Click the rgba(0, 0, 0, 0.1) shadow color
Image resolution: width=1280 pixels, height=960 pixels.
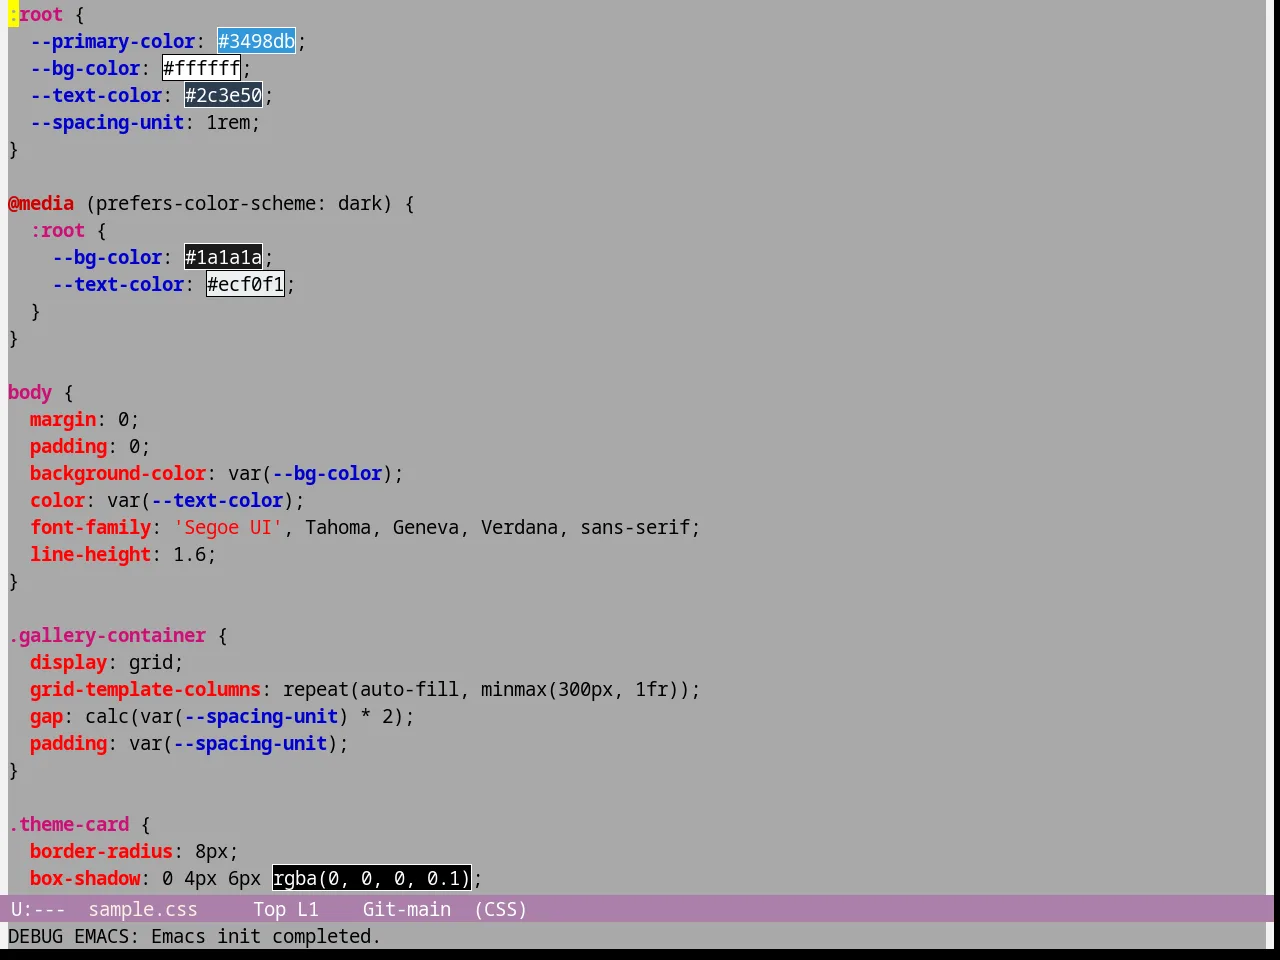(x=371, y=878)
